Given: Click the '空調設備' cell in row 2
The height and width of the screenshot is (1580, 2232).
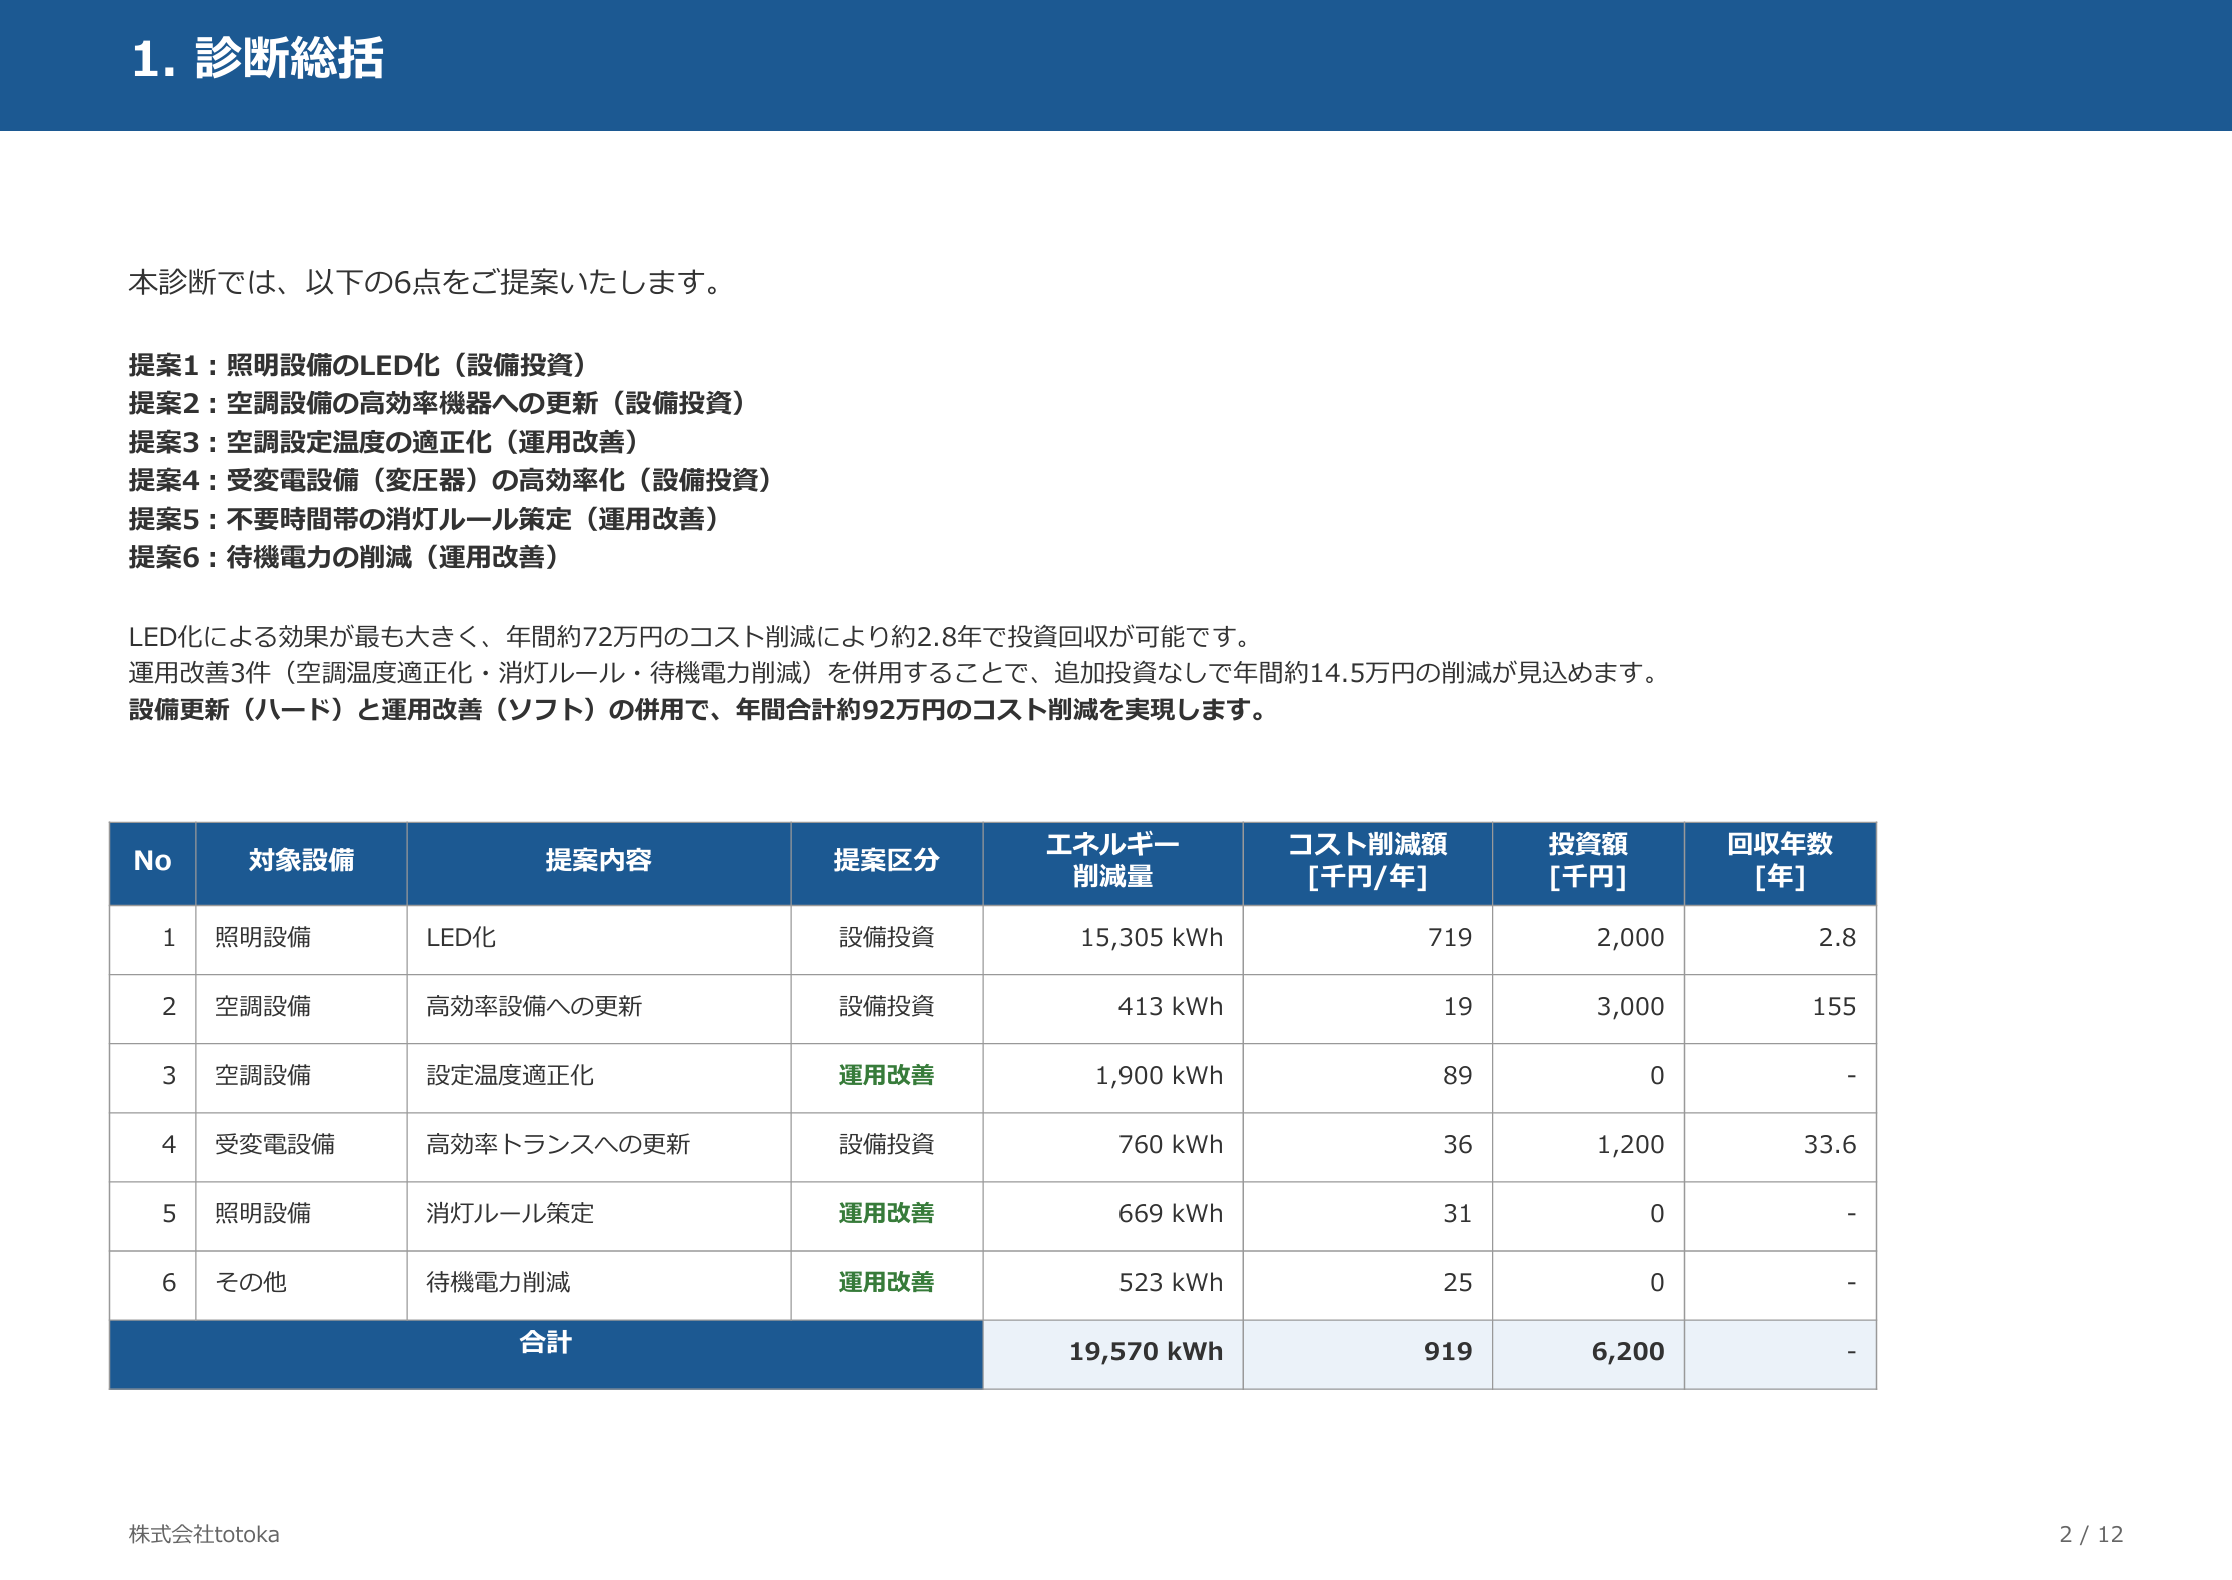Looking at the screenshot, I should coord(301,1009).
